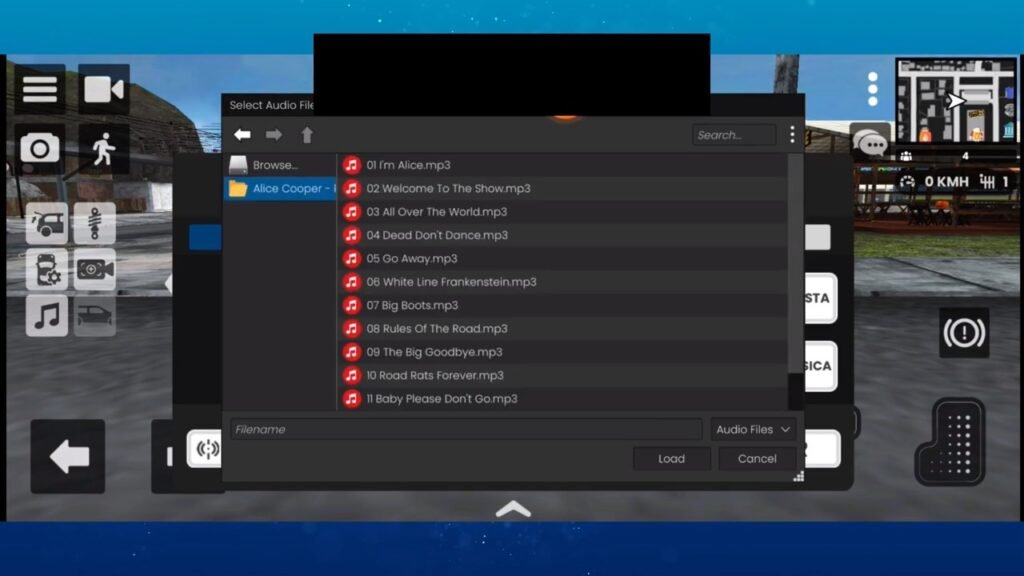Click the Load button
Image resolution: width=1024 pixels, height=576 pixels.
(671, 458)
